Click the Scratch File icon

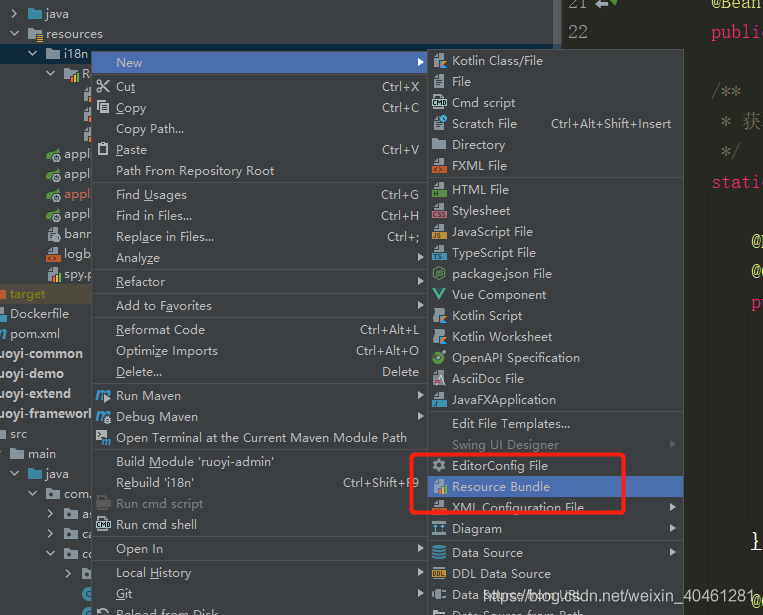(x=439, y=124)
